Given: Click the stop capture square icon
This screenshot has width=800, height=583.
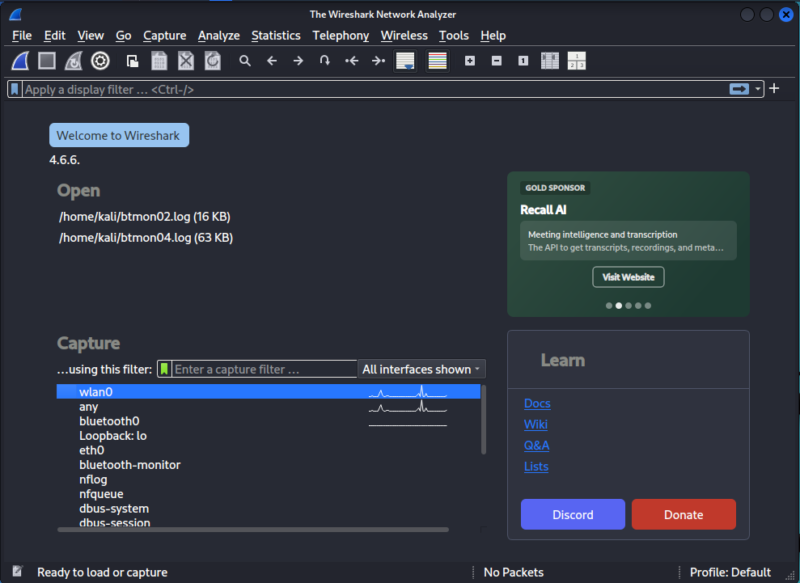Looking at the screenshot, I should point(47,61).
